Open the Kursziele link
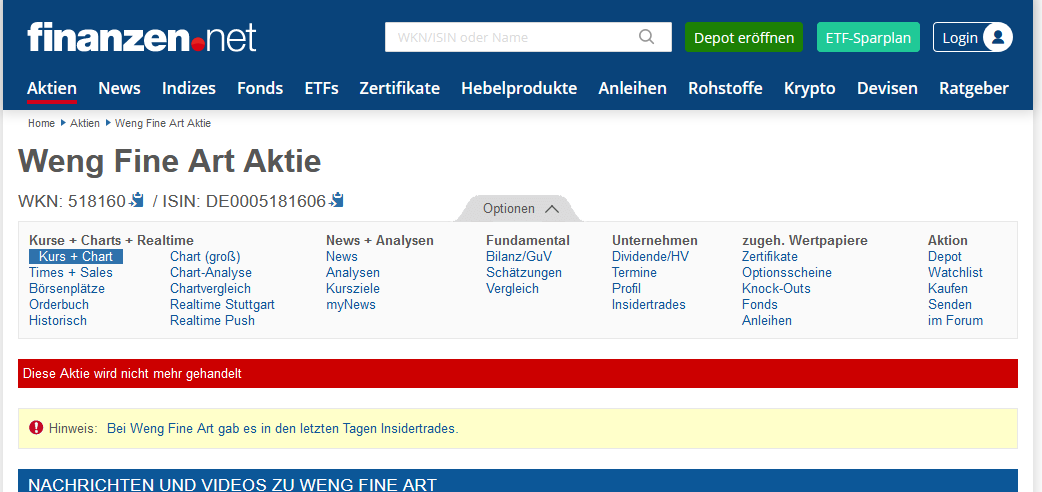This screenshot has height=492, width=1042. [x=353, y=289]
